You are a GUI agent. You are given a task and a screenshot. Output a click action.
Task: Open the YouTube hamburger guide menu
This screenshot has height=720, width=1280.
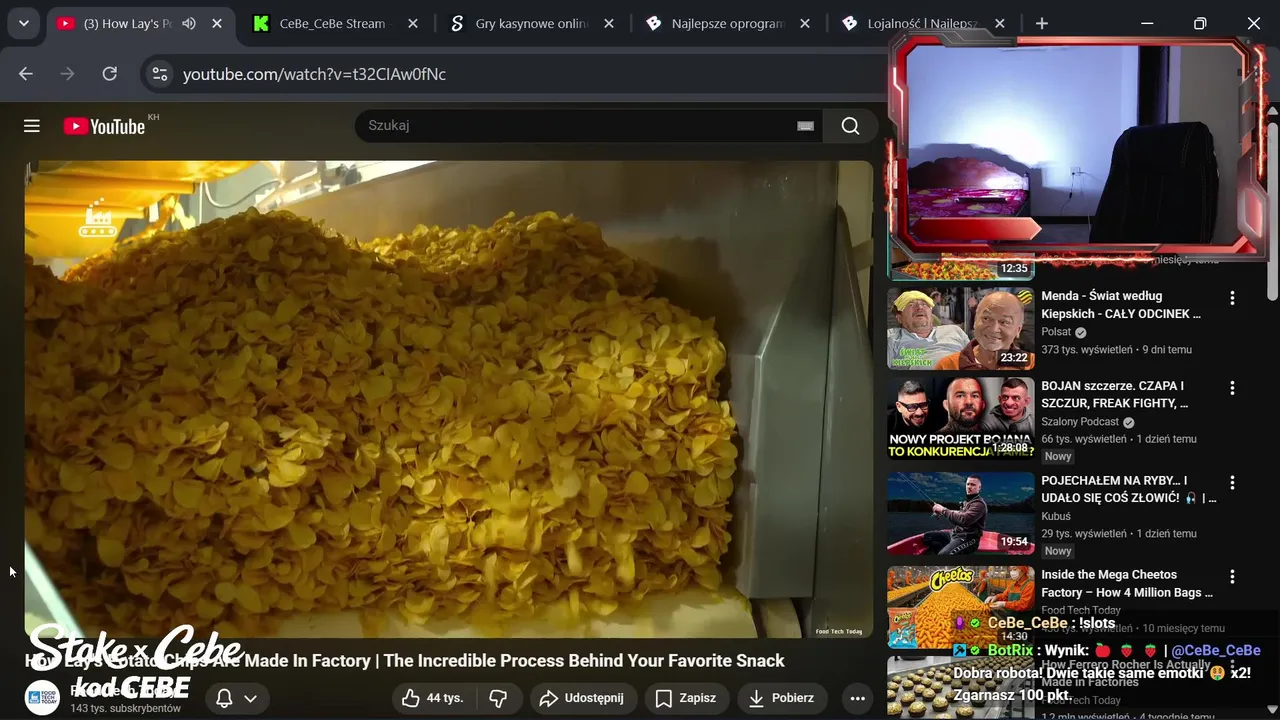32,125
